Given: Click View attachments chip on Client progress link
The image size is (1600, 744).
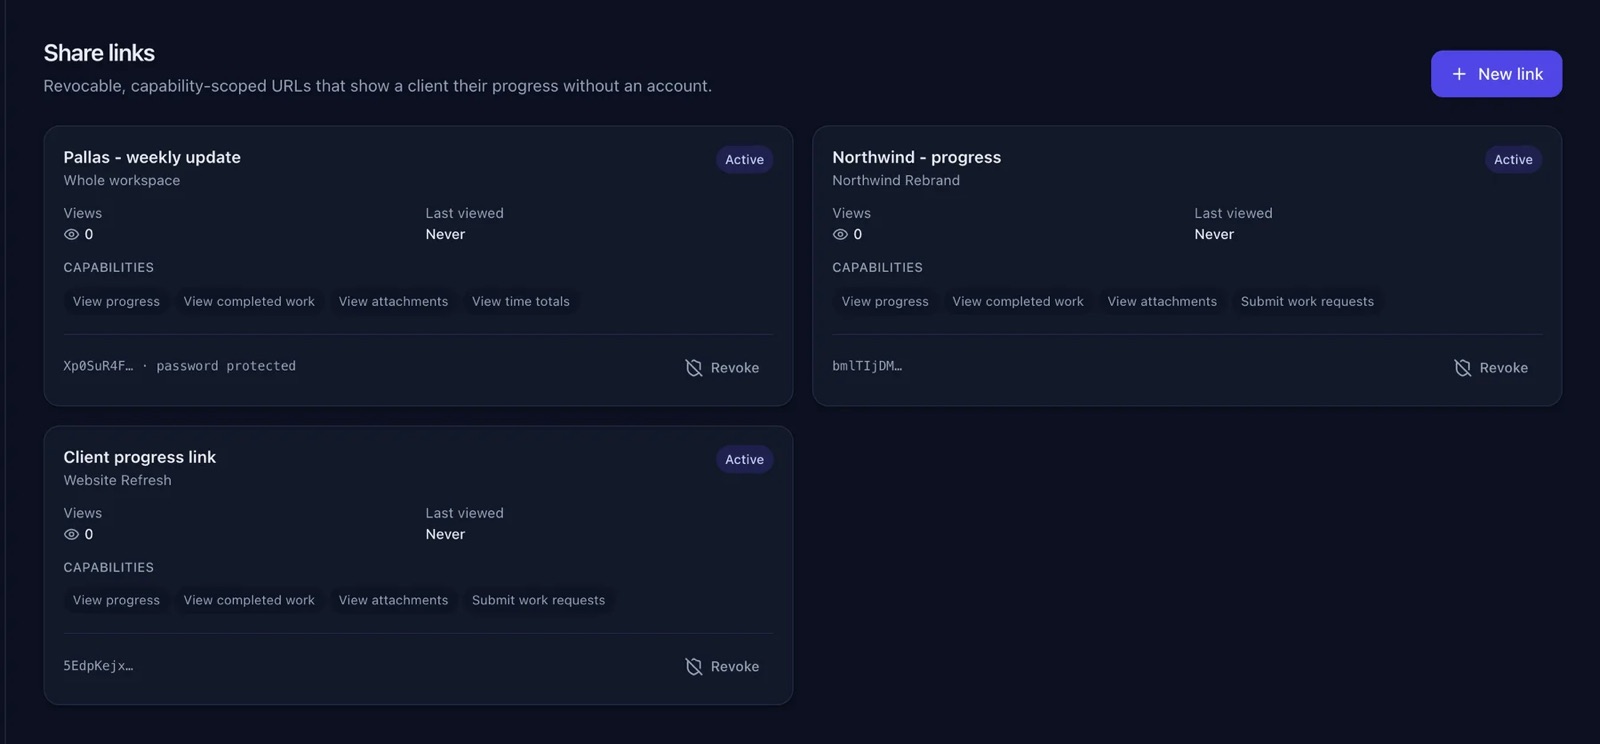Looking at the screenshot, I should pos(393,601).
